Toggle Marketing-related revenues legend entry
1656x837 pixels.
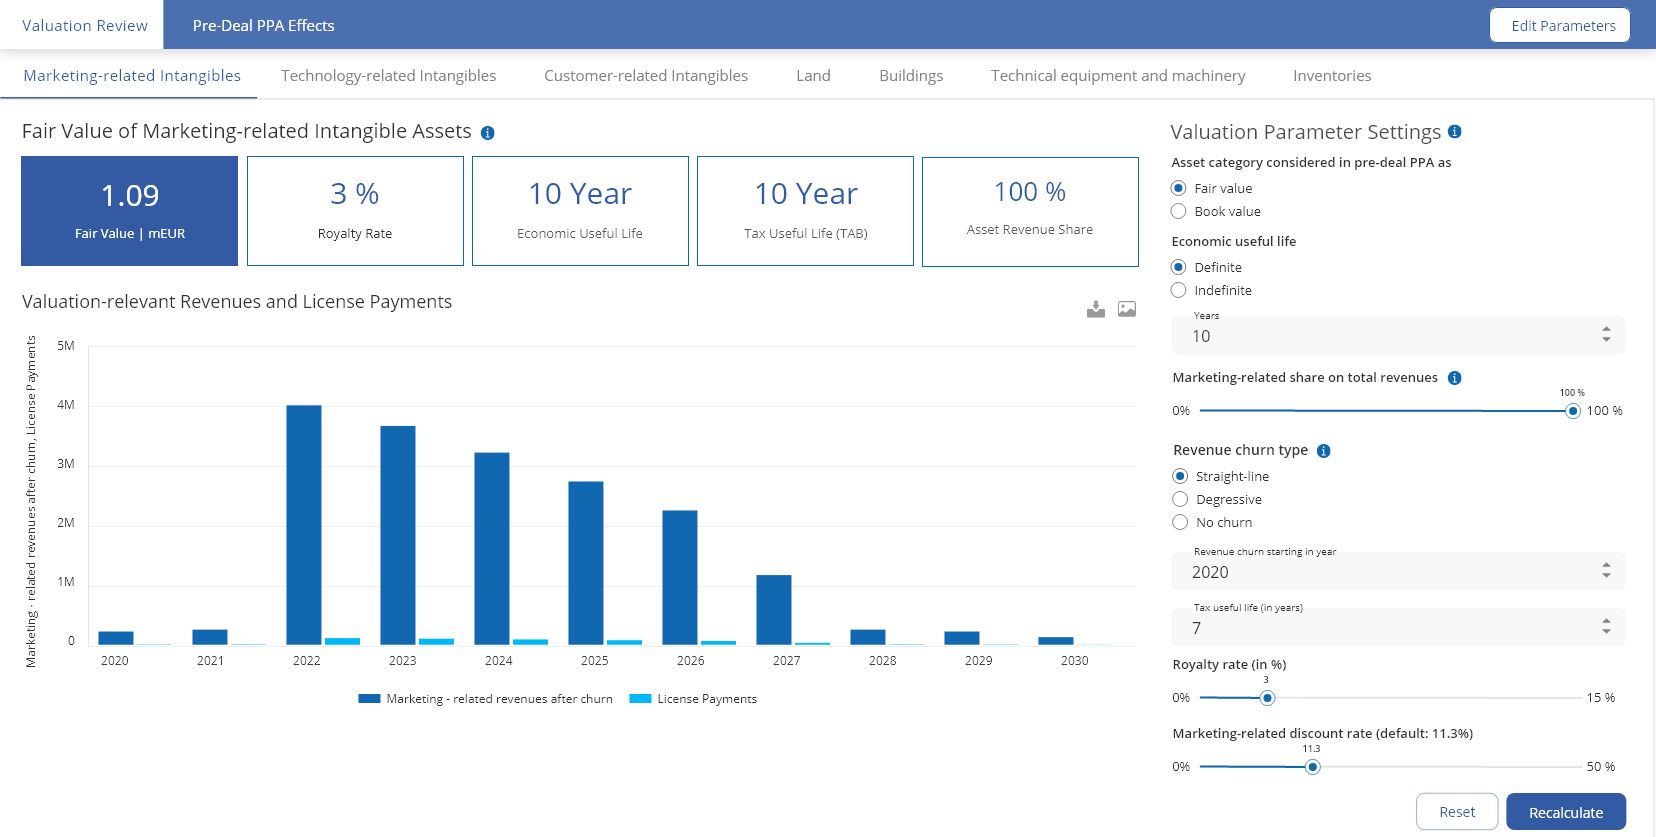[x=486, y=699]
